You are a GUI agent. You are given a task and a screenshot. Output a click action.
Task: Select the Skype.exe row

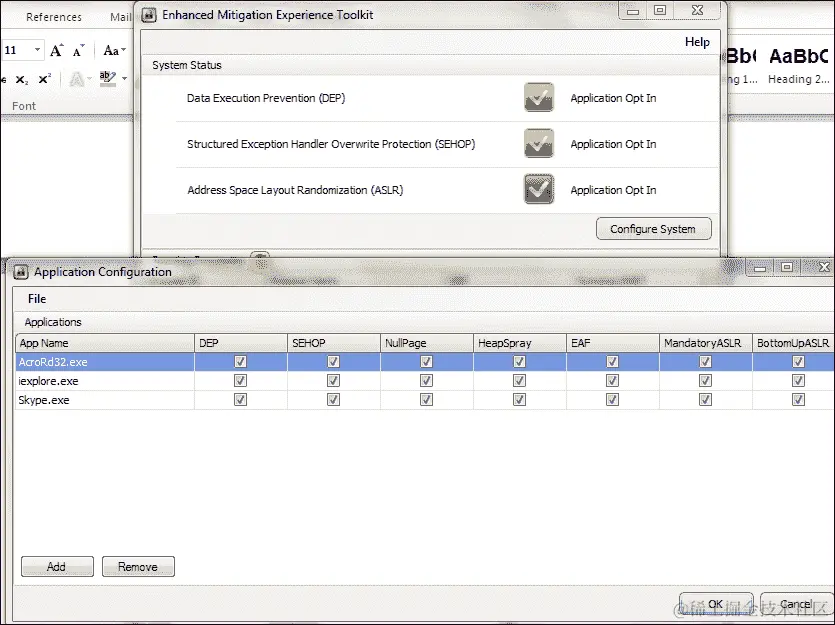click(424, 400)
